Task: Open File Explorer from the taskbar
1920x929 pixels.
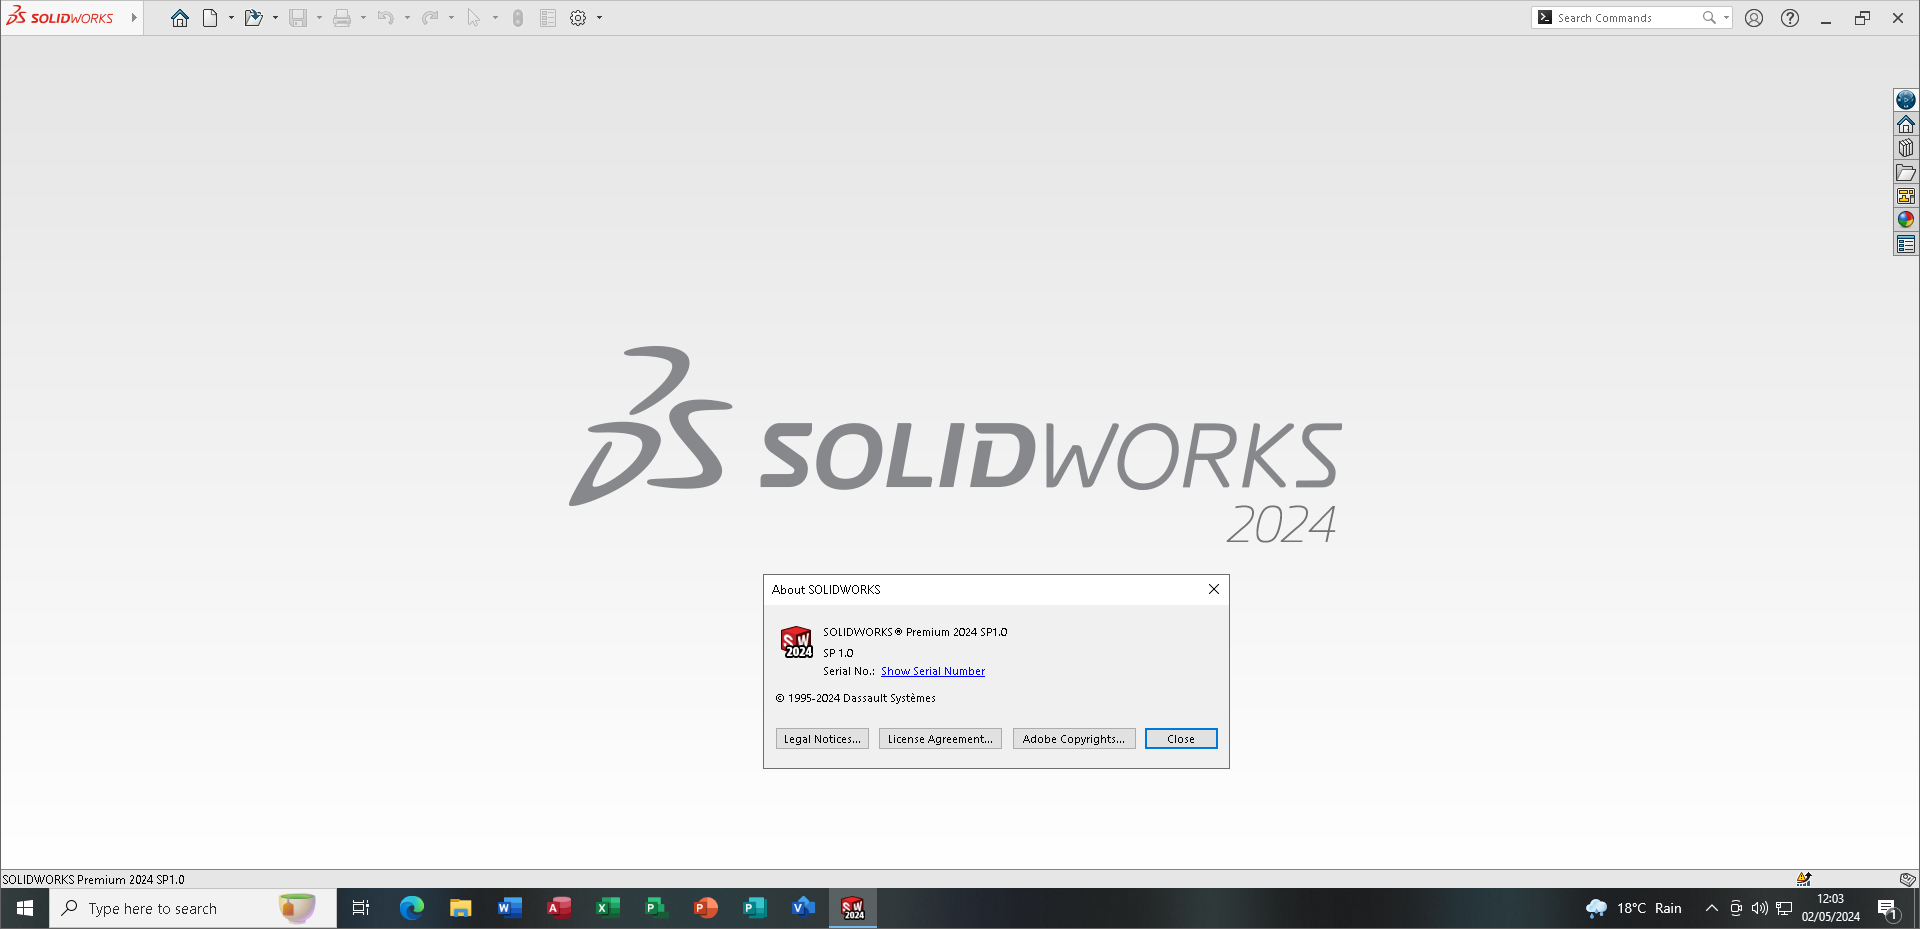Action: pos(460,908)
